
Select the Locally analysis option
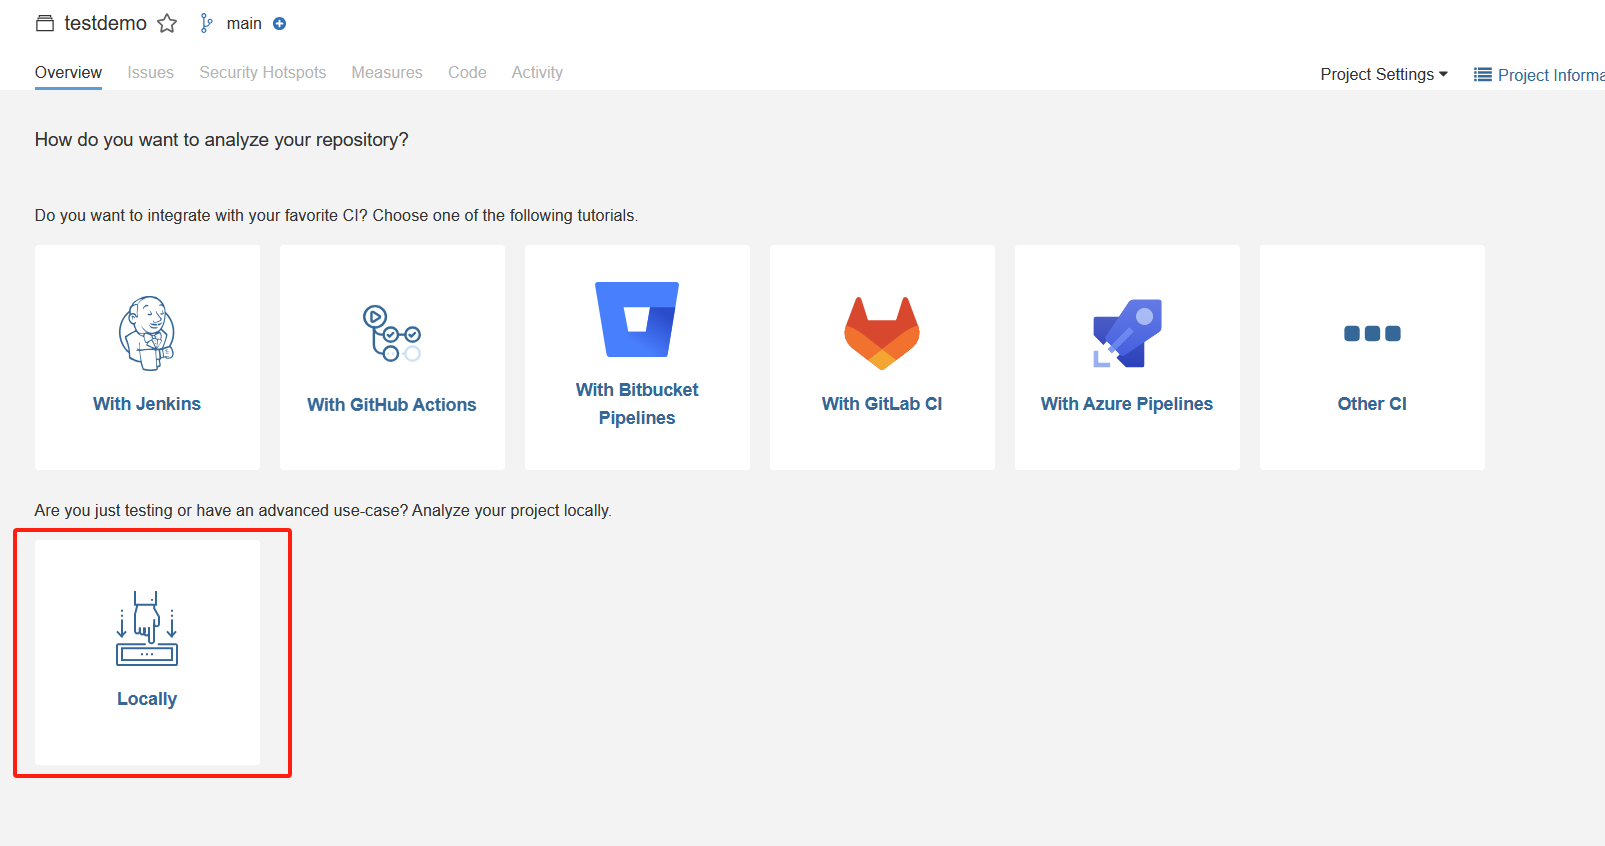[x=147, y=652]
